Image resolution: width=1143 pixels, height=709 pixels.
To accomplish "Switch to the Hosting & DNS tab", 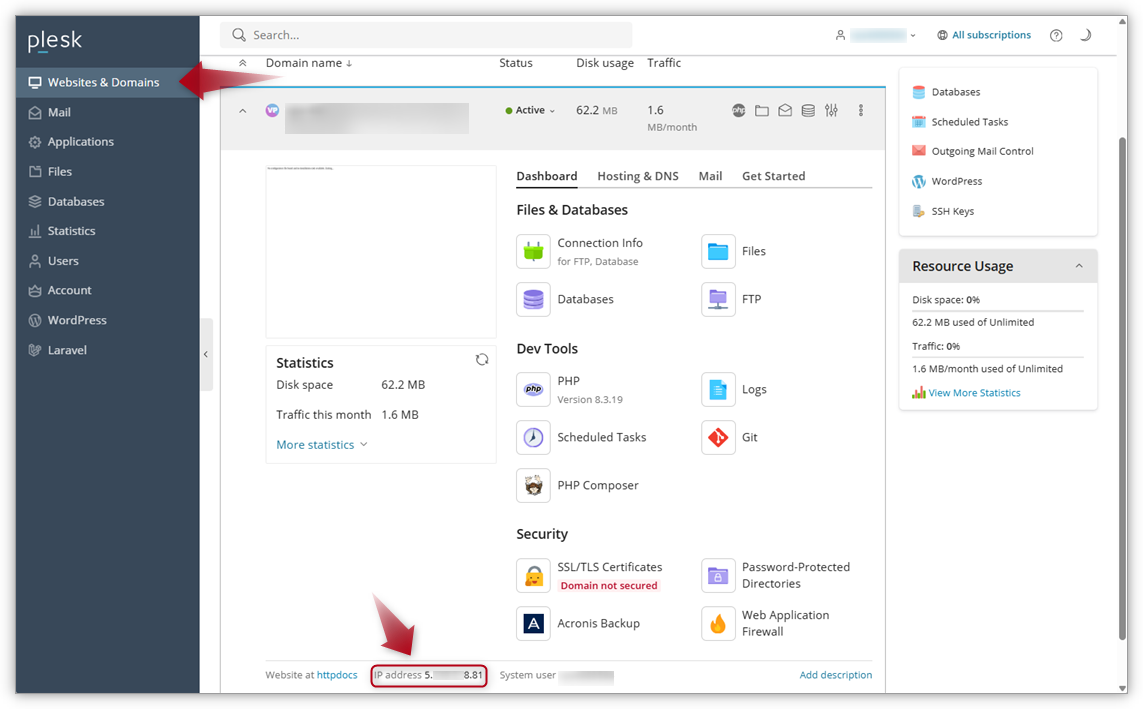I will pyautogui.click(x=637, y=175).
